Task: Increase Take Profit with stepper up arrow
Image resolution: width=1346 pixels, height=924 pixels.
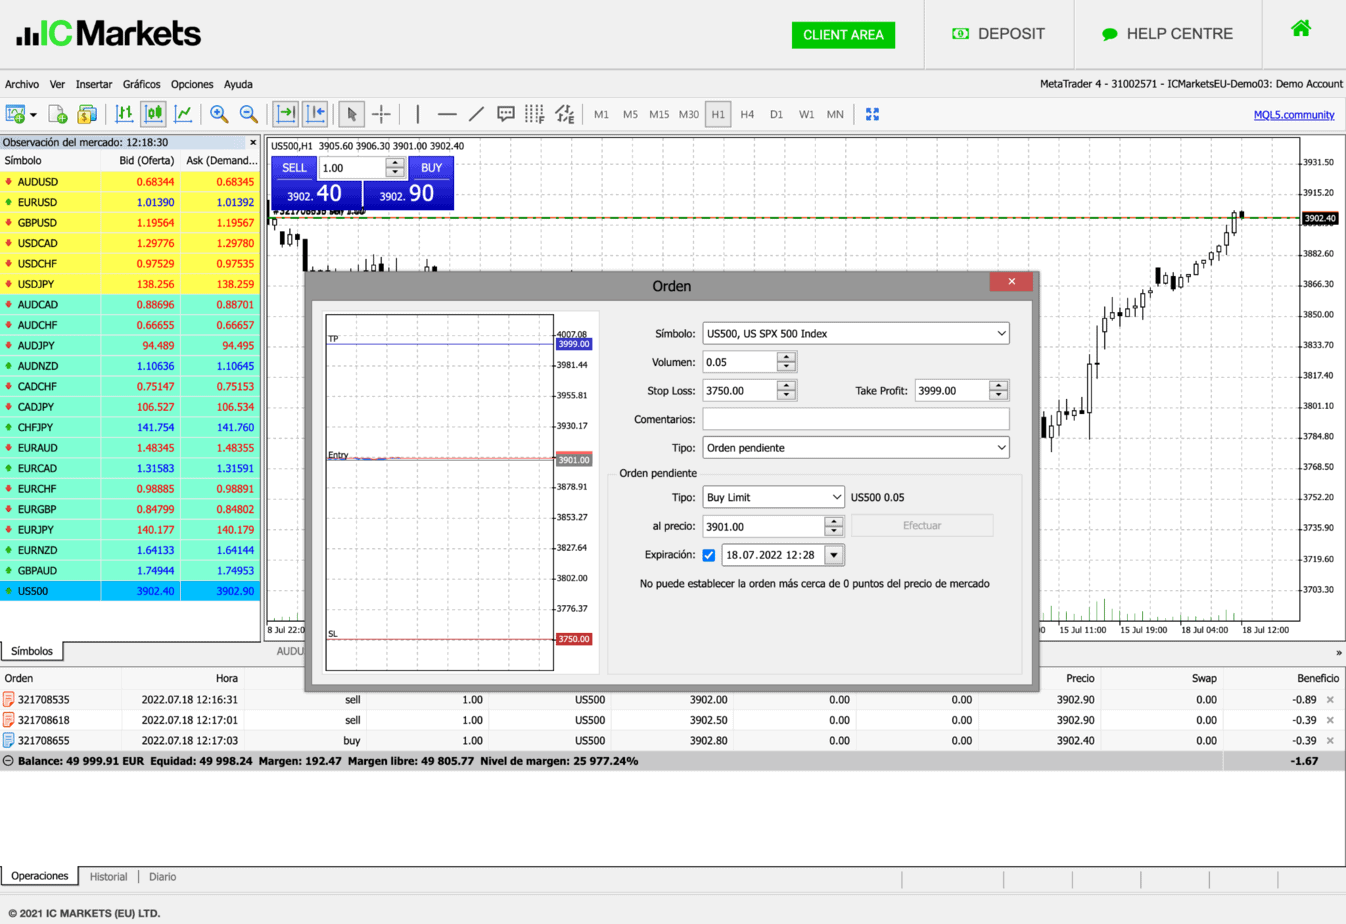Action: [998, 385]
